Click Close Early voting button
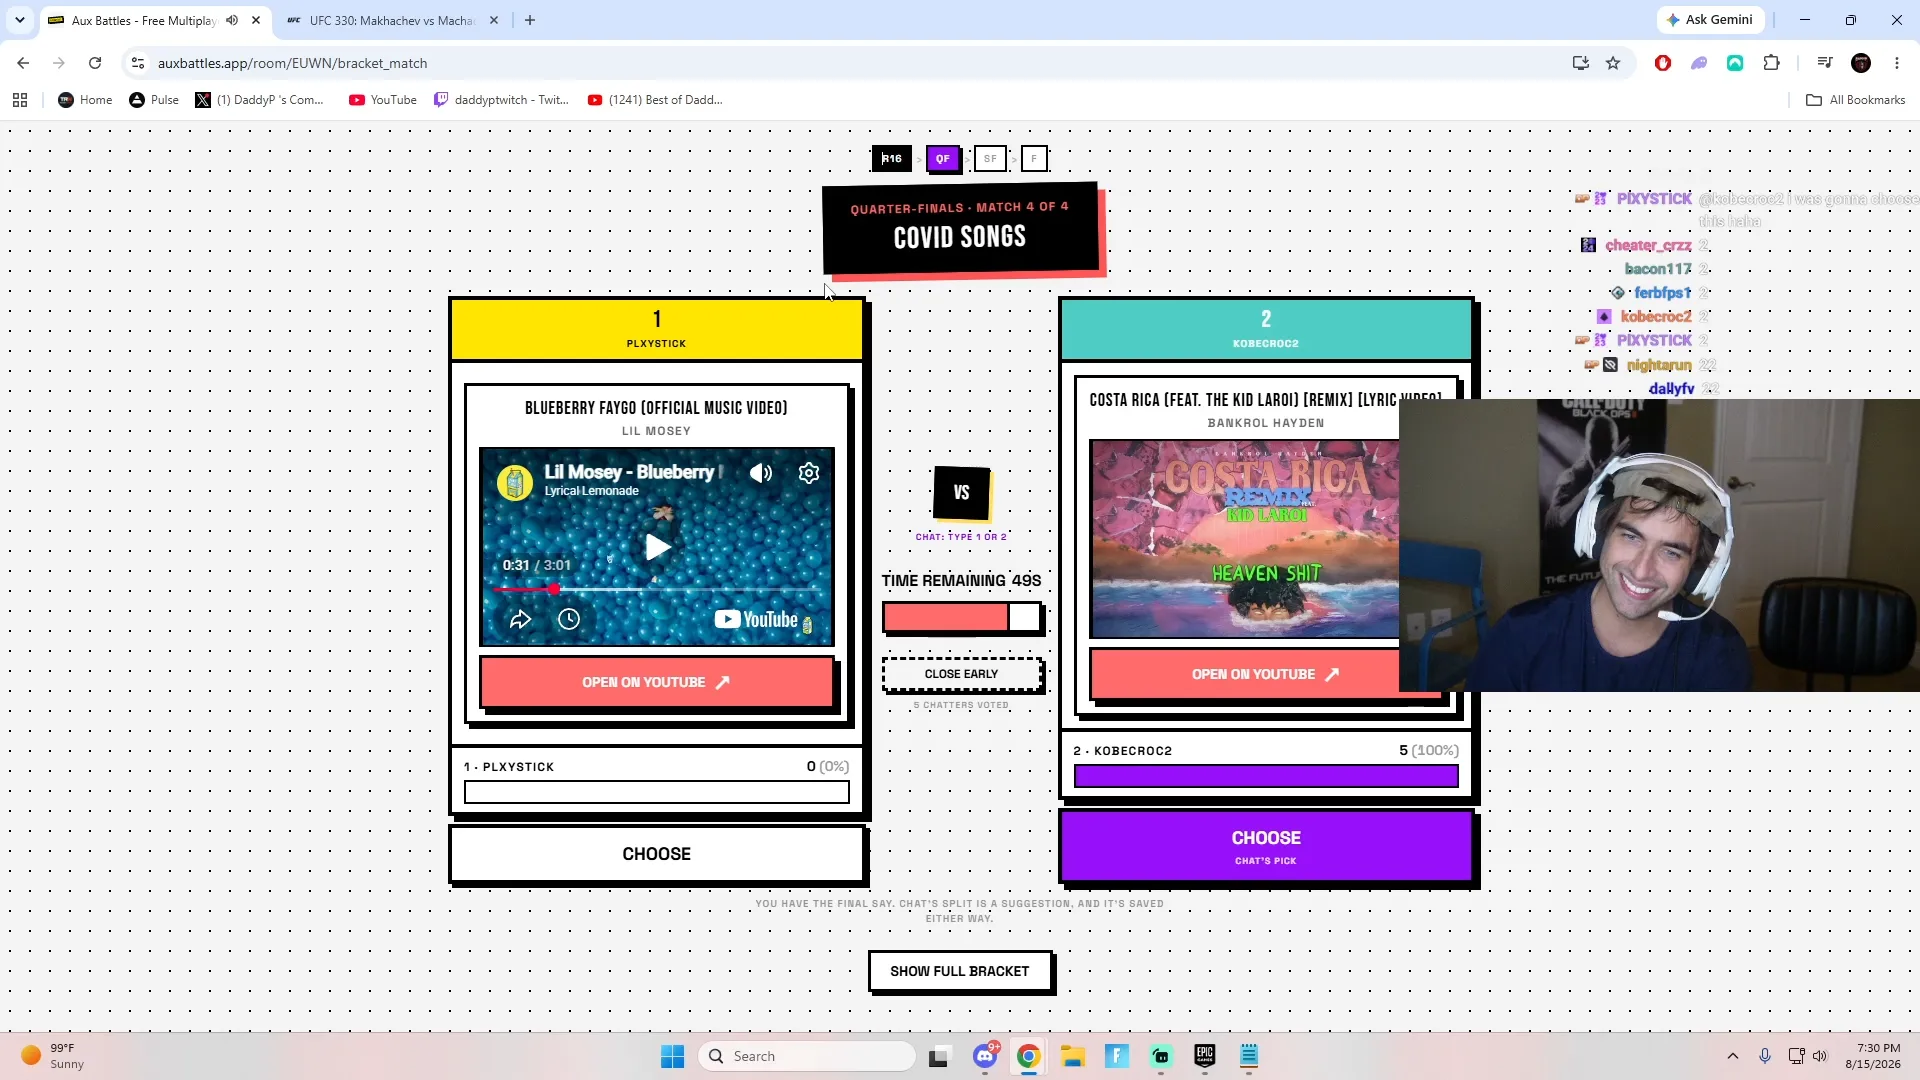Screen dimensions: 1920x1080 click(961, 674)
